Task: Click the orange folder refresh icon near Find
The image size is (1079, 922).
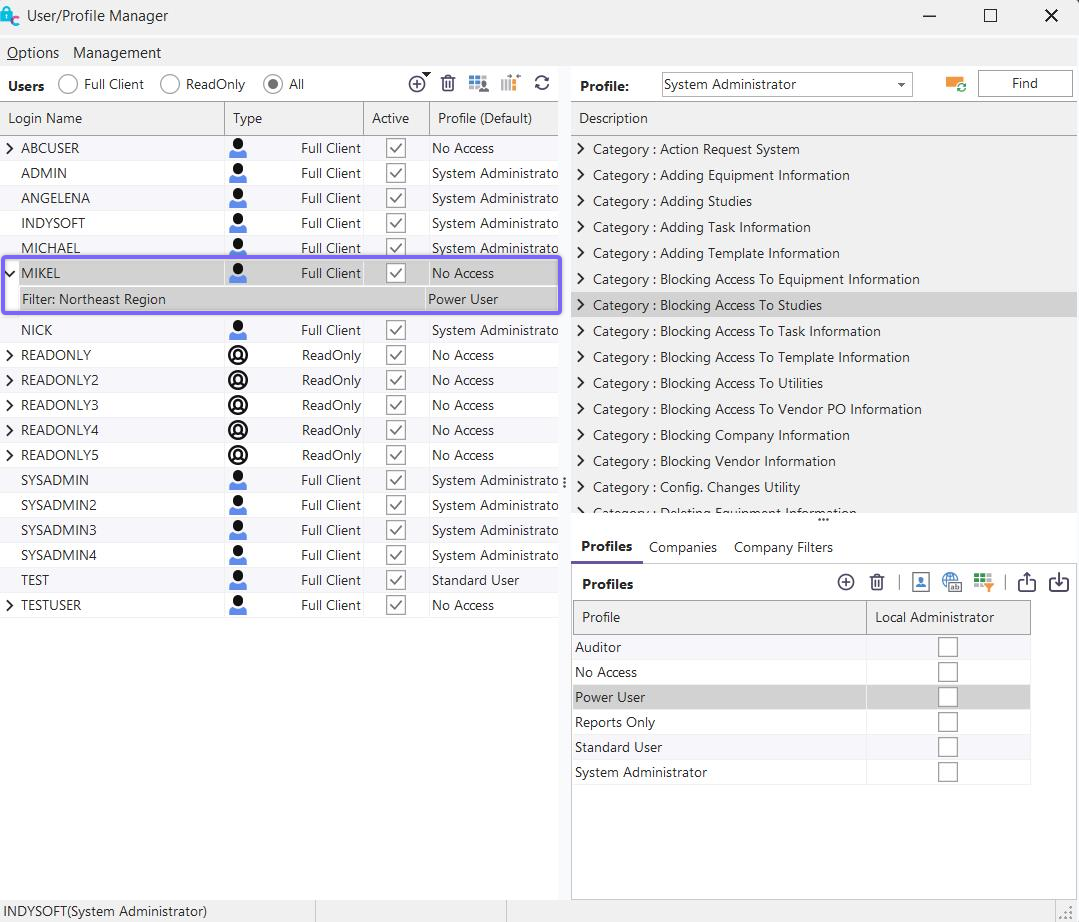Action: (x=955, y=84)
